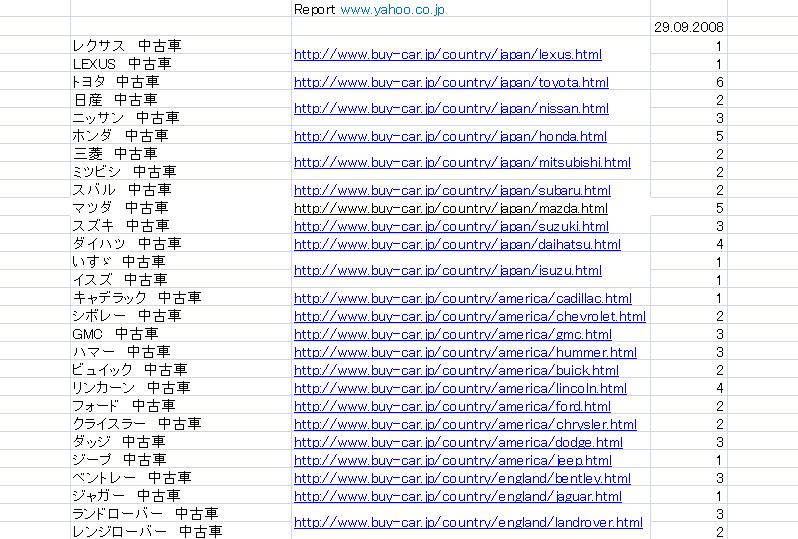Open the hummer.html link
This screenshot has height=539, width=798.
click(465, 352)
